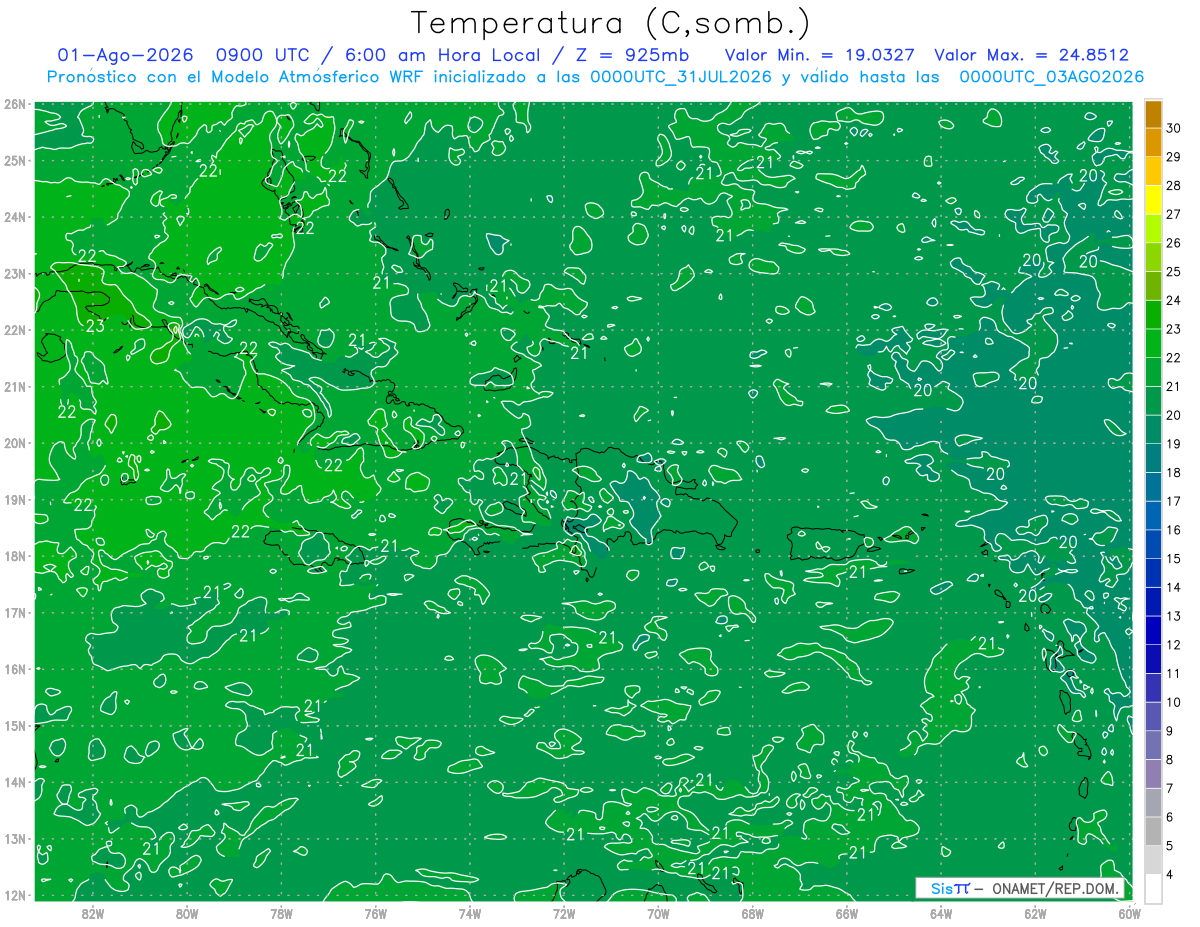Click the SisTT ONAMET/REP.DOM. logo box
This screenshot has width=1200, height=927.
1020,888
